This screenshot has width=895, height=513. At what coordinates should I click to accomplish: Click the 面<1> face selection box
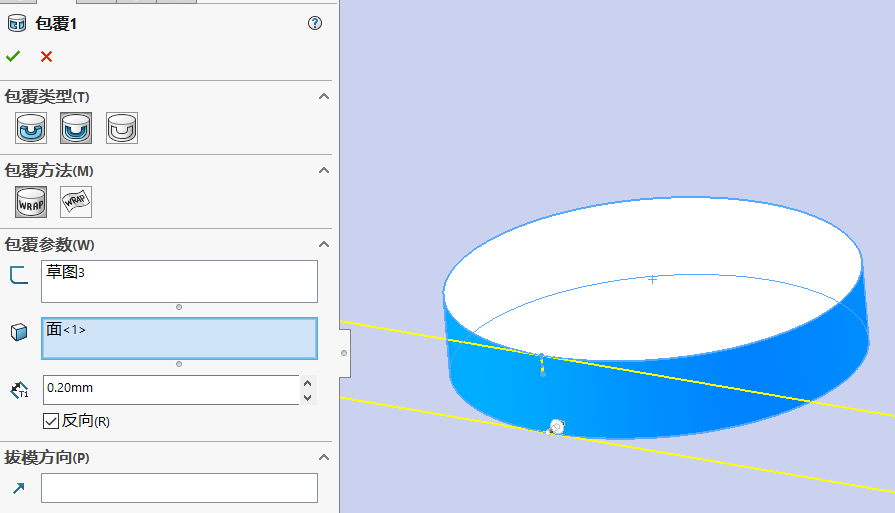[x=179, y=338]
